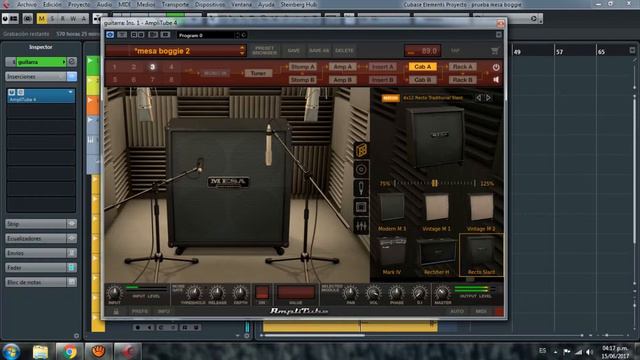Open the mesa boggie 2 preset dropdown
The width and height of the screenshot is (640, 360).
[x=242, y=51]
